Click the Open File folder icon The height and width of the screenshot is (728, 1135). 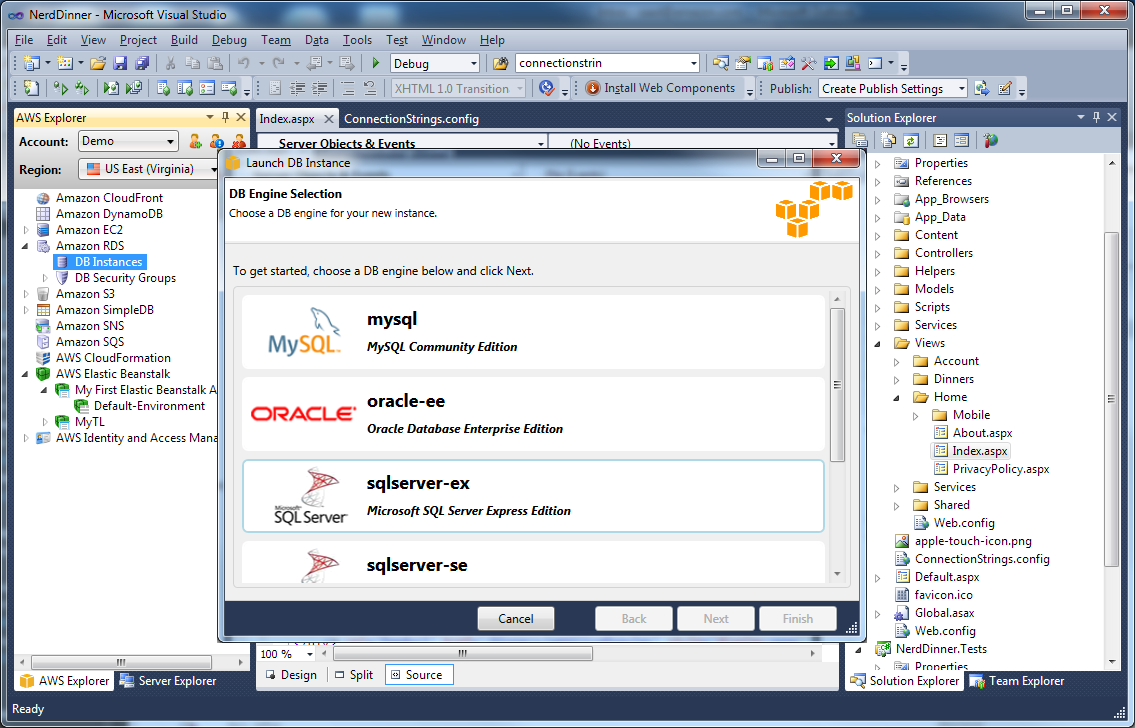pyautogui.click(x=98, y=63)
